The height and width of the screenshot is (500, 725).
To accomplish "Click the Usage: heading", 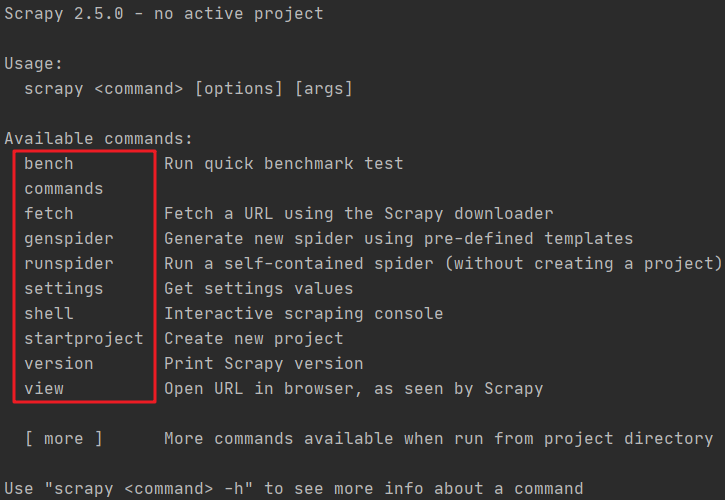I will pos(34,64).
